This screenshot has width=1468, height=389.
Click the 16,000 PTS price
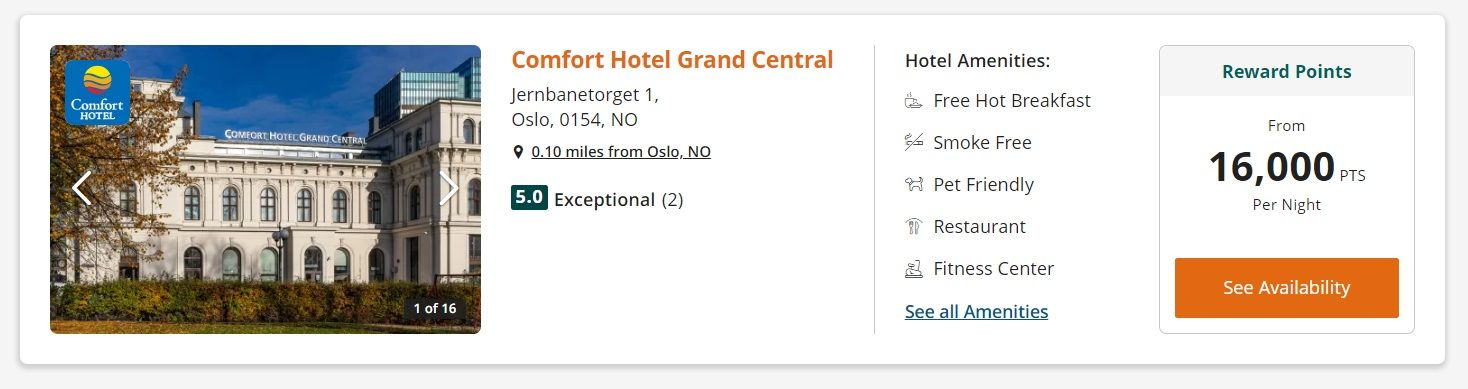pos(1286,167)
